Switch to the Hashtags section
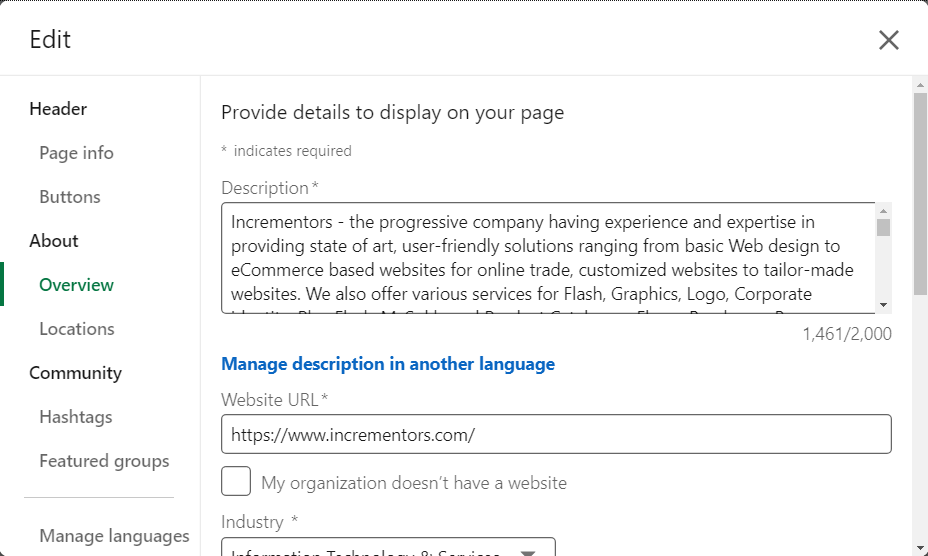 point(76,417)
